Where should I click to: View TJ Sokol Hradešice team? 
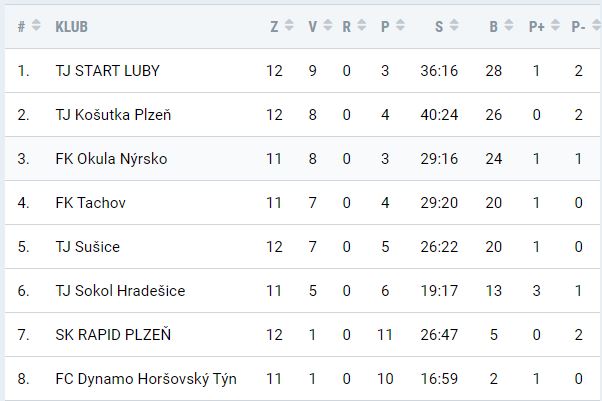pos(120,291)
